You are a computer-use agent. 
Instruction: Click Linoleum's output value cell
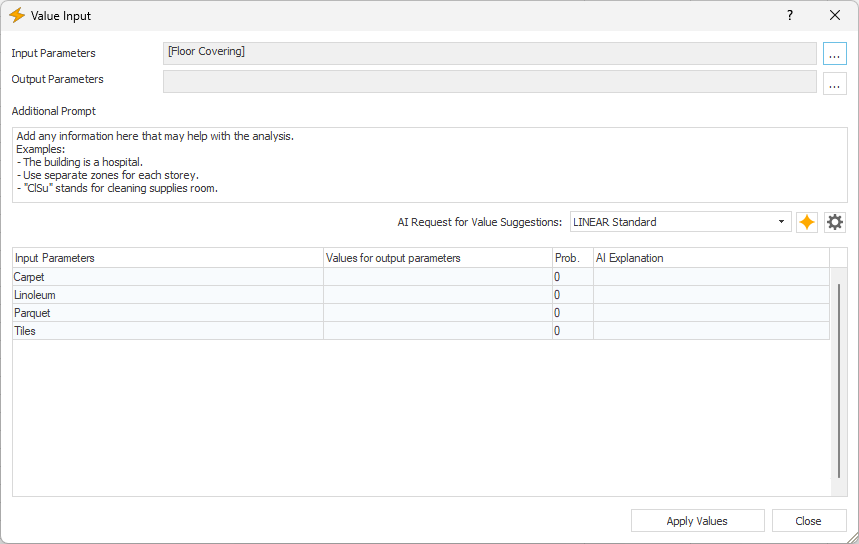click(x=438, y=295)
